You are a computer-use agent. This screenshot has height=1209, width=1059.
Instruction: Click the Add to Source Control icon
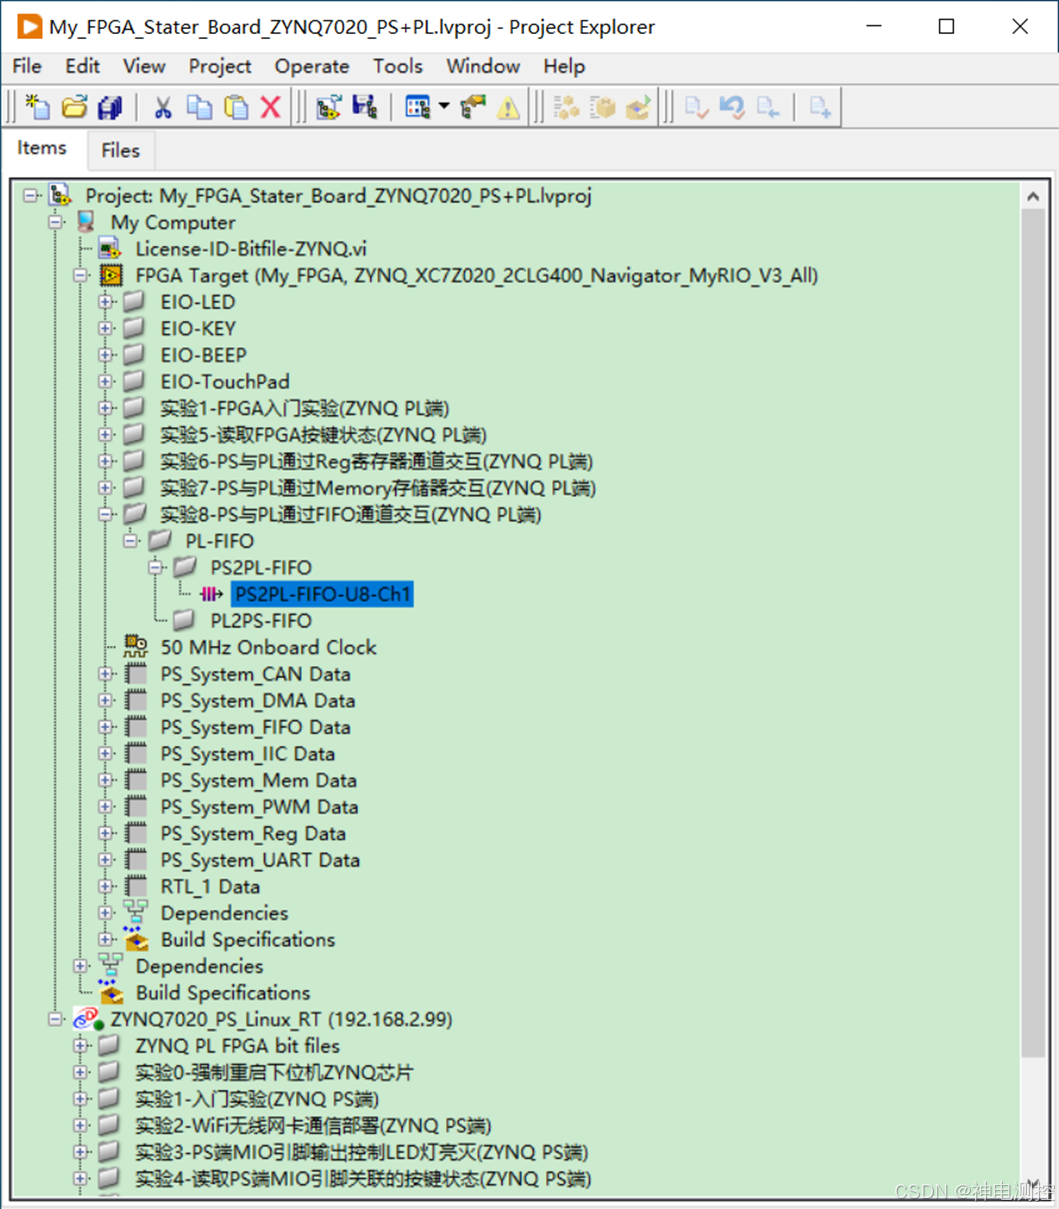tap(820, 107)
